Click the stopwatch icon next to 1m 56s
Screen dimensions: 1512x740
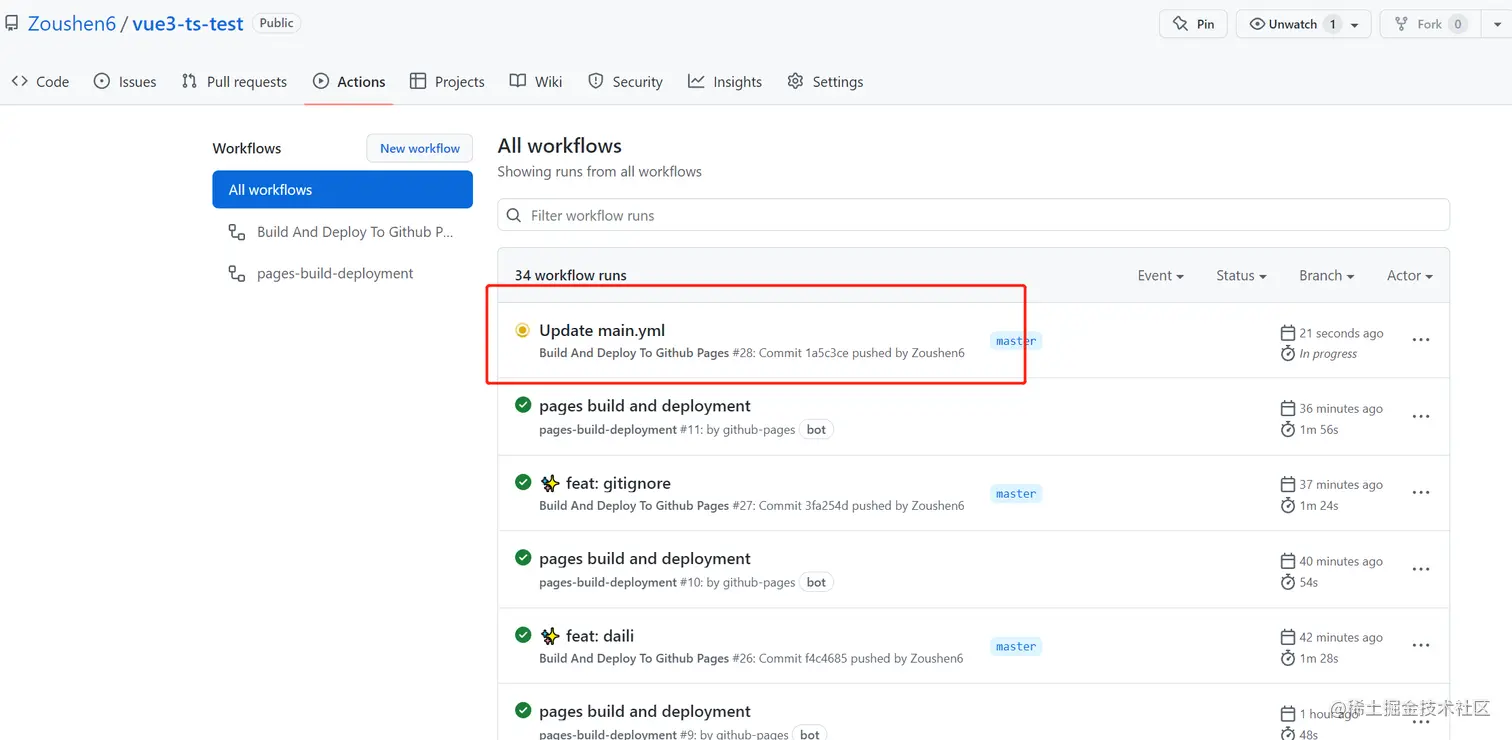(x=1288, y=430)
